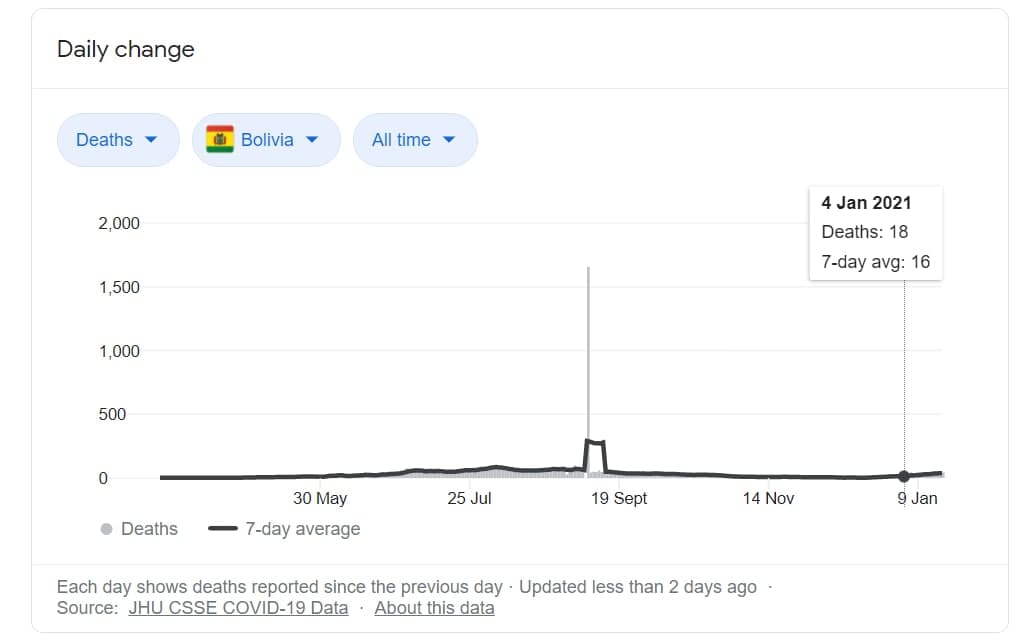Screen dimensions: 1024x643
Task: Open the JHU CSSE COVID-19 Data link
Action: tap(238, 607)
